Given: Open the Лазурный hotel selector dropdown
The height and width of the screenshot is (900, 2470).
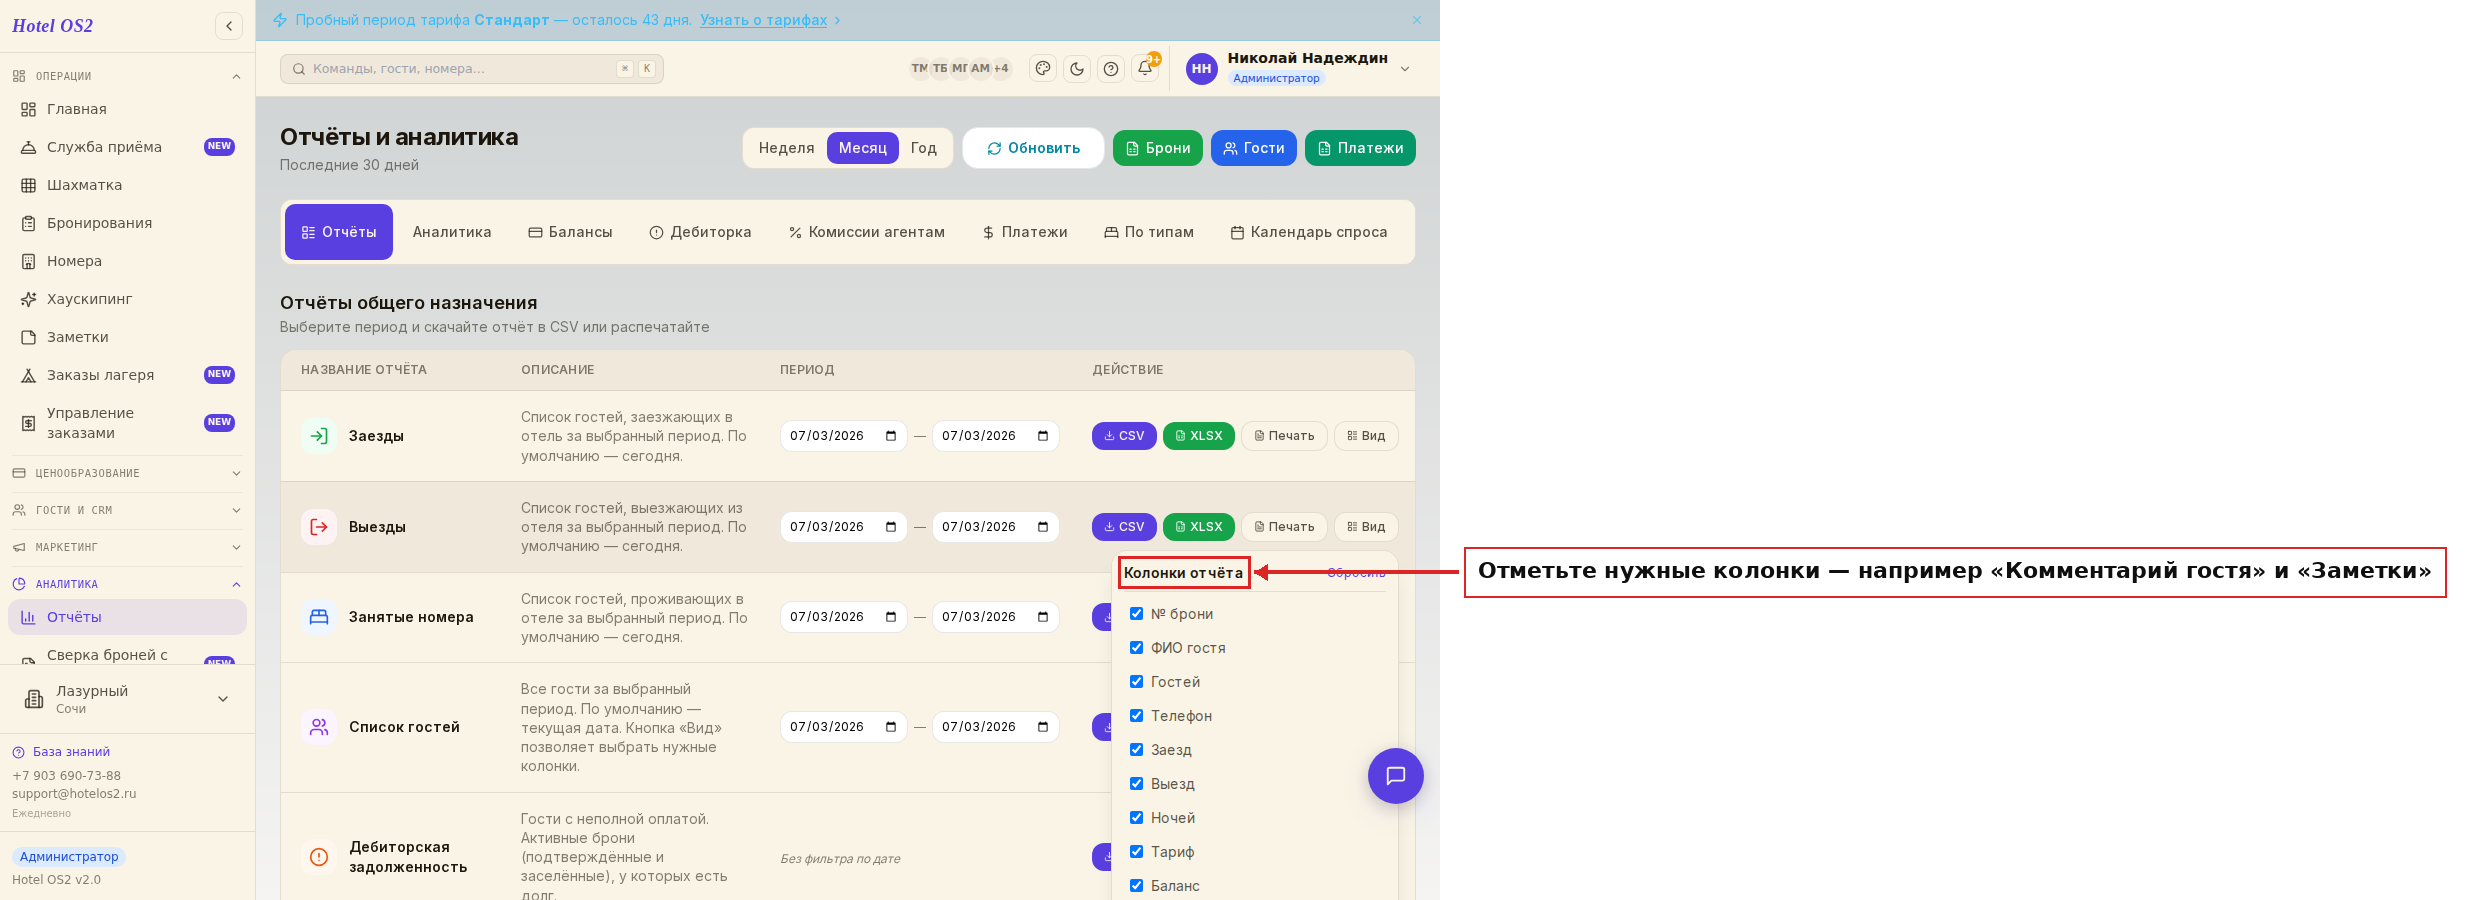Looking at the screenshot, I should pyautogui.click(x=127, y=699).
